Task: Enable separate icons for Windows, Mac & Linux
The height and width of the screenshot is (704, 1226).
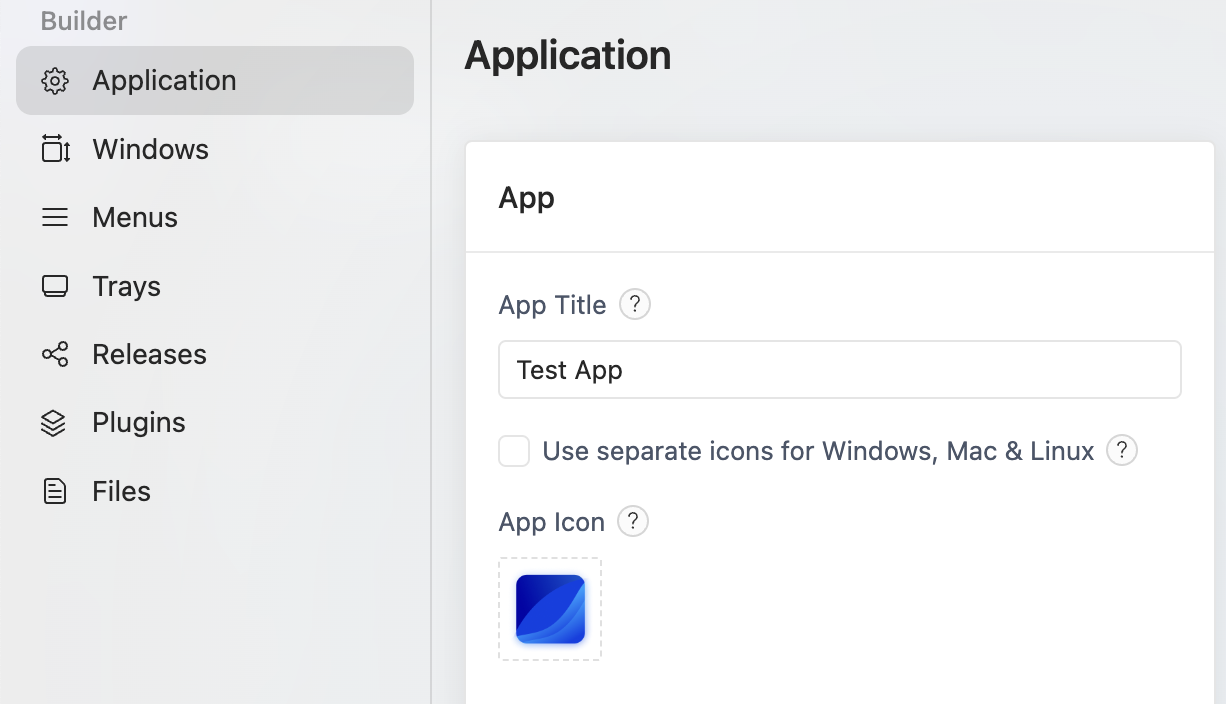Action: pyautogui.click(x=513, y=451)
